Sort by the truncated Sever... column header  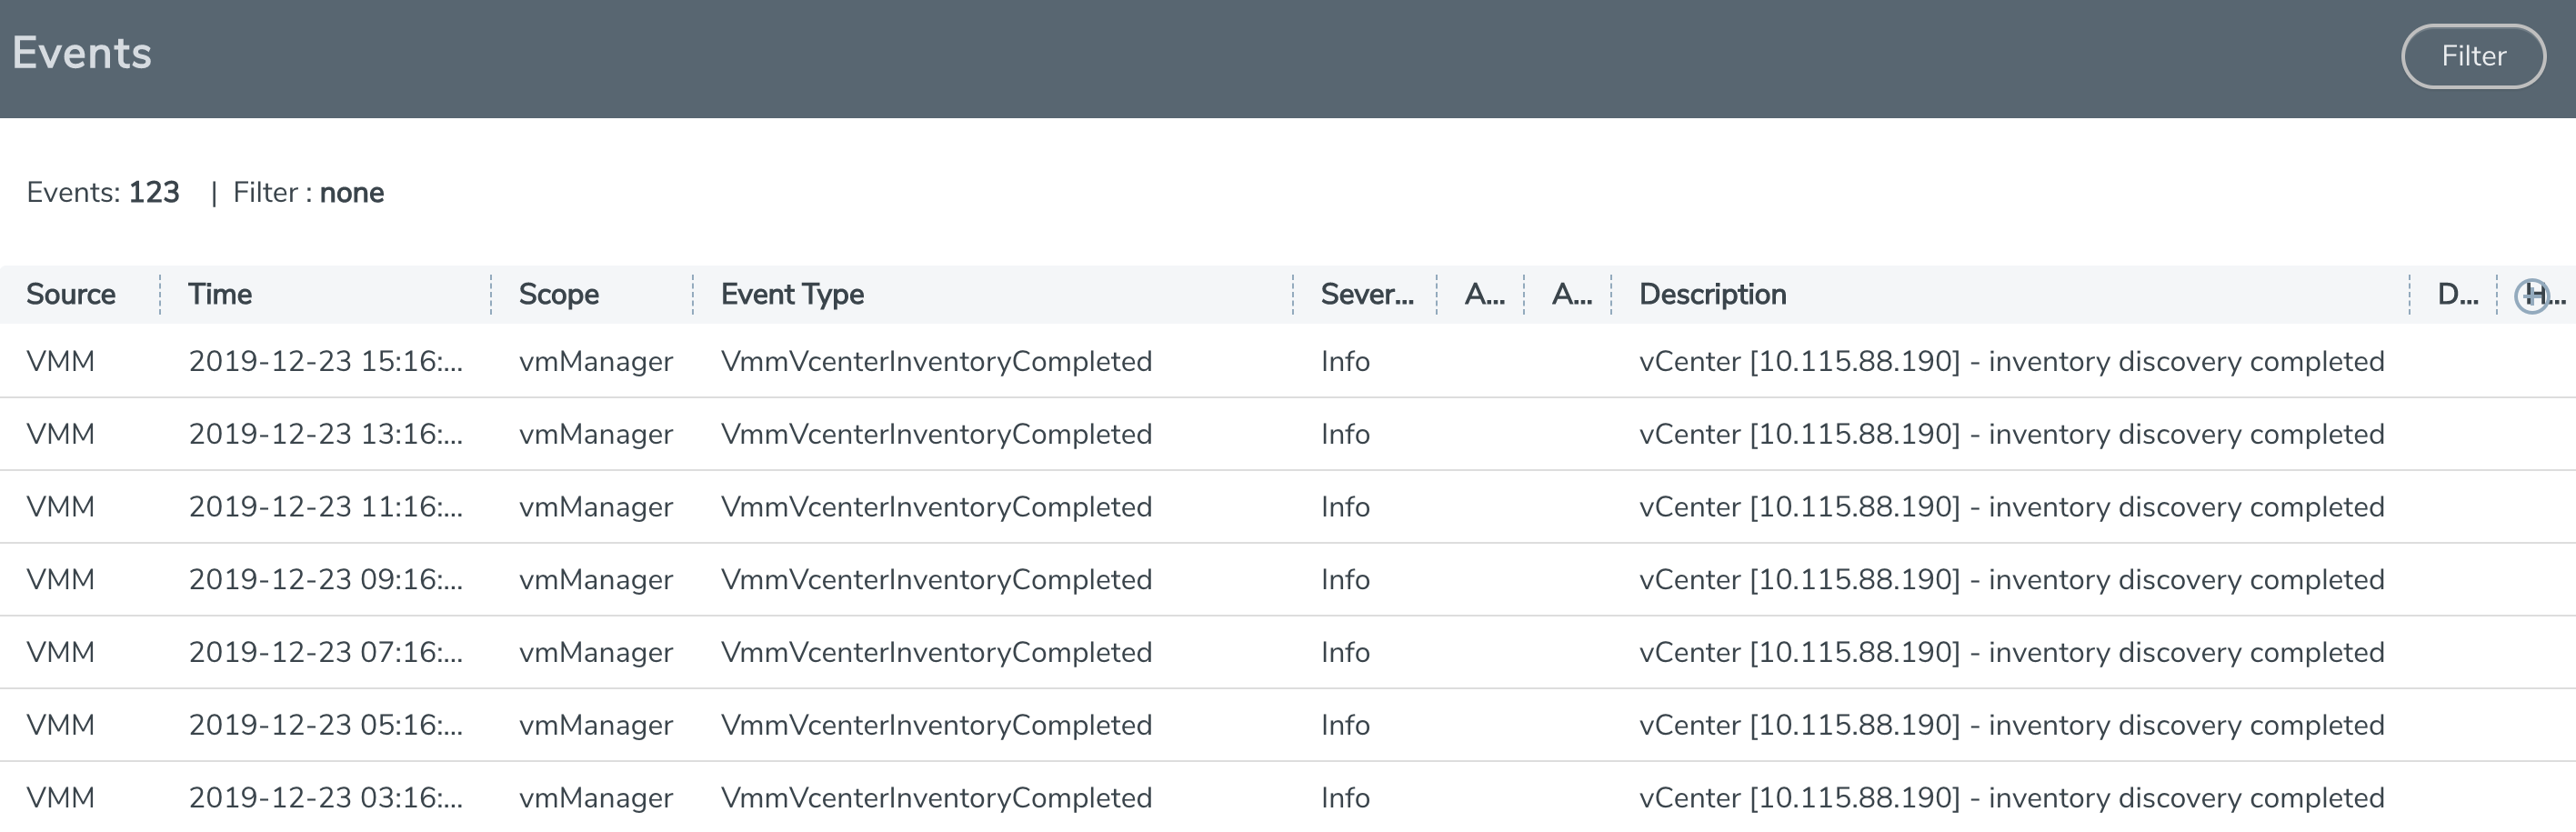pyautogui.click(x=1367, y=294)
